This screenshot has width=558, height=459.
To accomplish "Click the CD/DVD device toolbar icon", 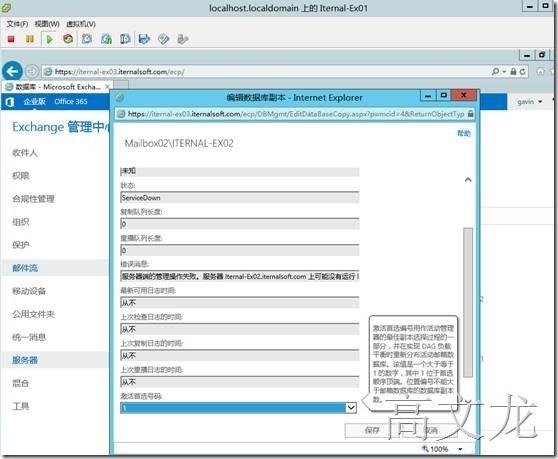I will tap(163, 39).
